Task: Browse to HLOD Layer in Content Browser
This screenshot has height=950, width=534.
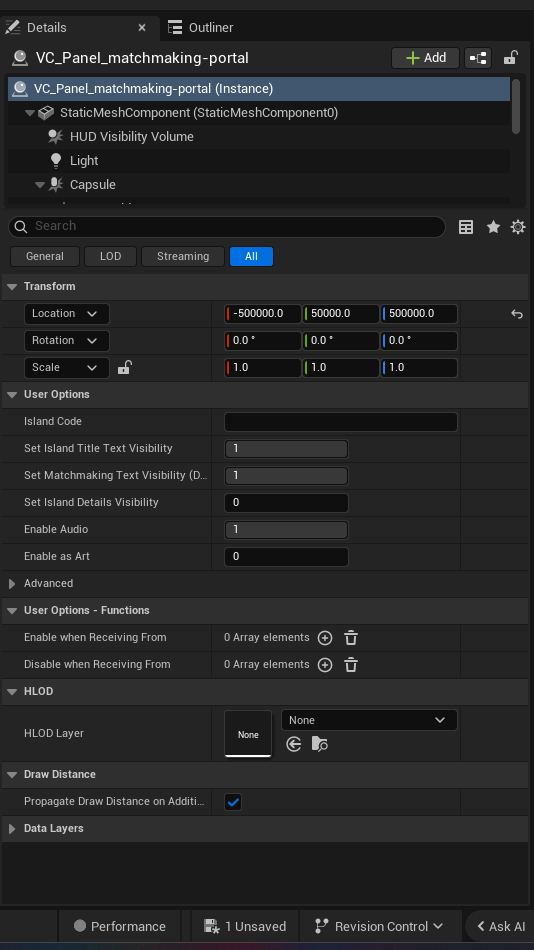Action: [319, 744]
